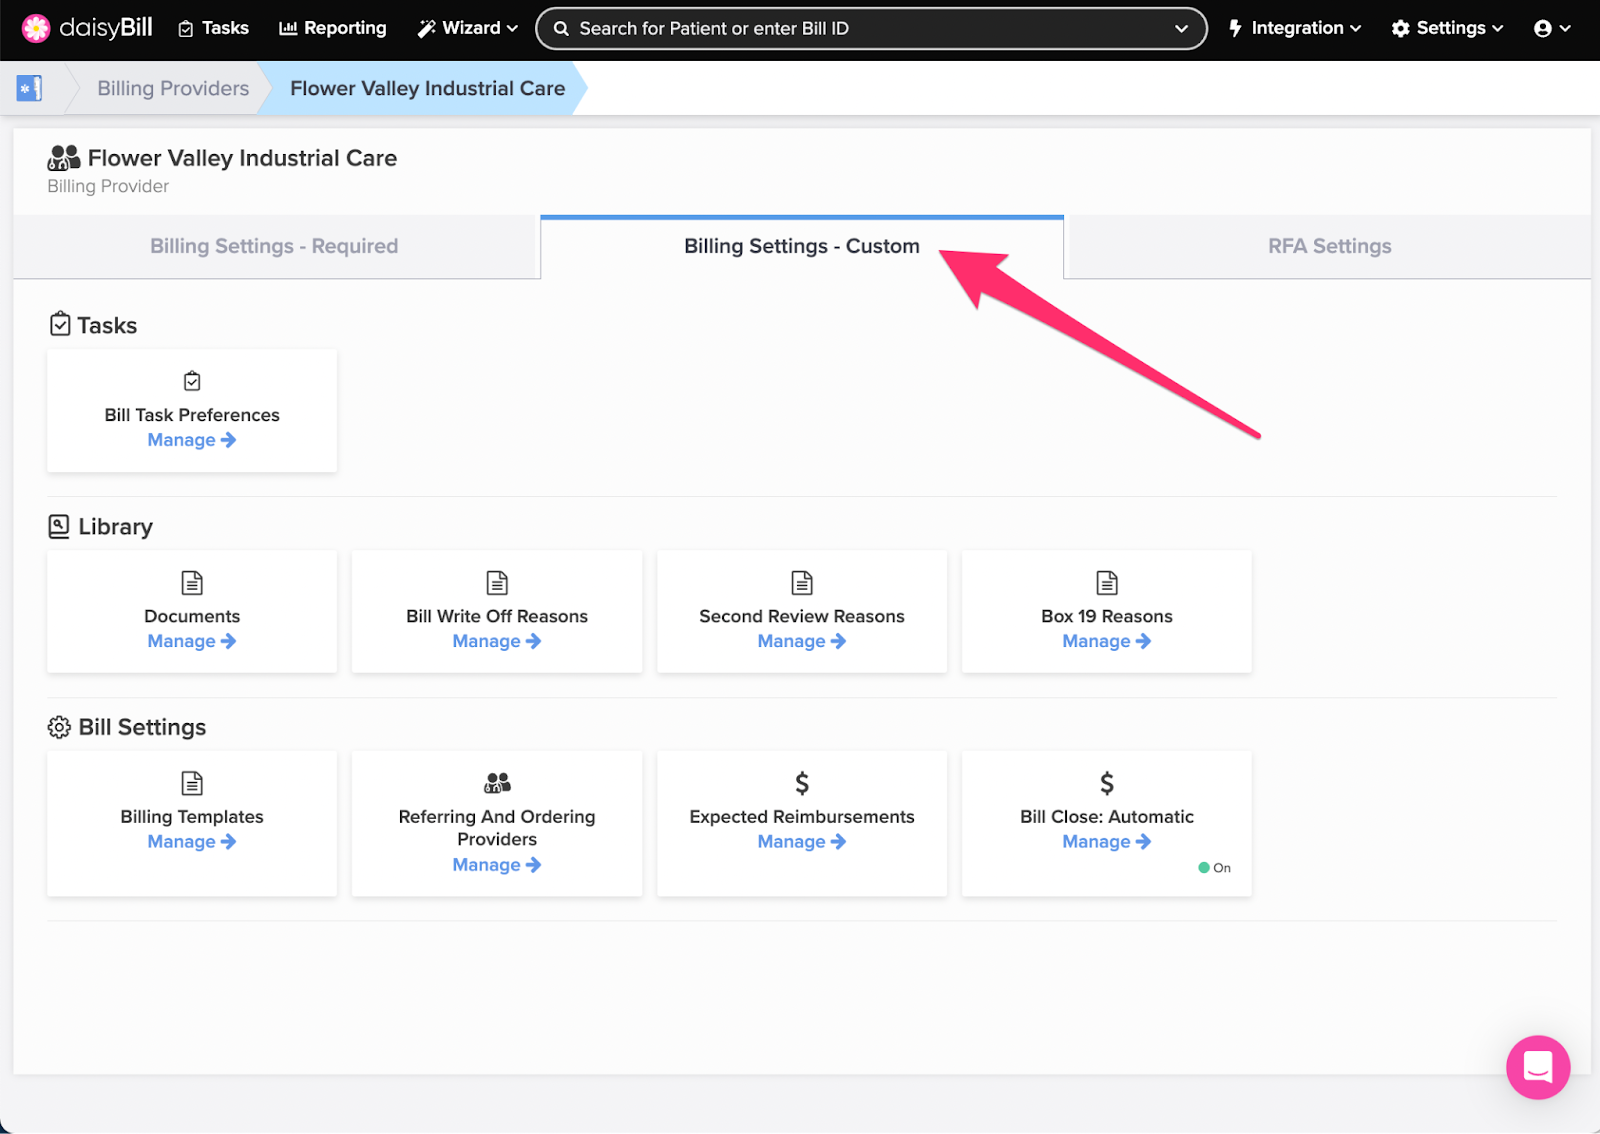Click Expected Reimbursements dollar icon
This screenshot has height=1134, width=1600.
pos(802,783)
